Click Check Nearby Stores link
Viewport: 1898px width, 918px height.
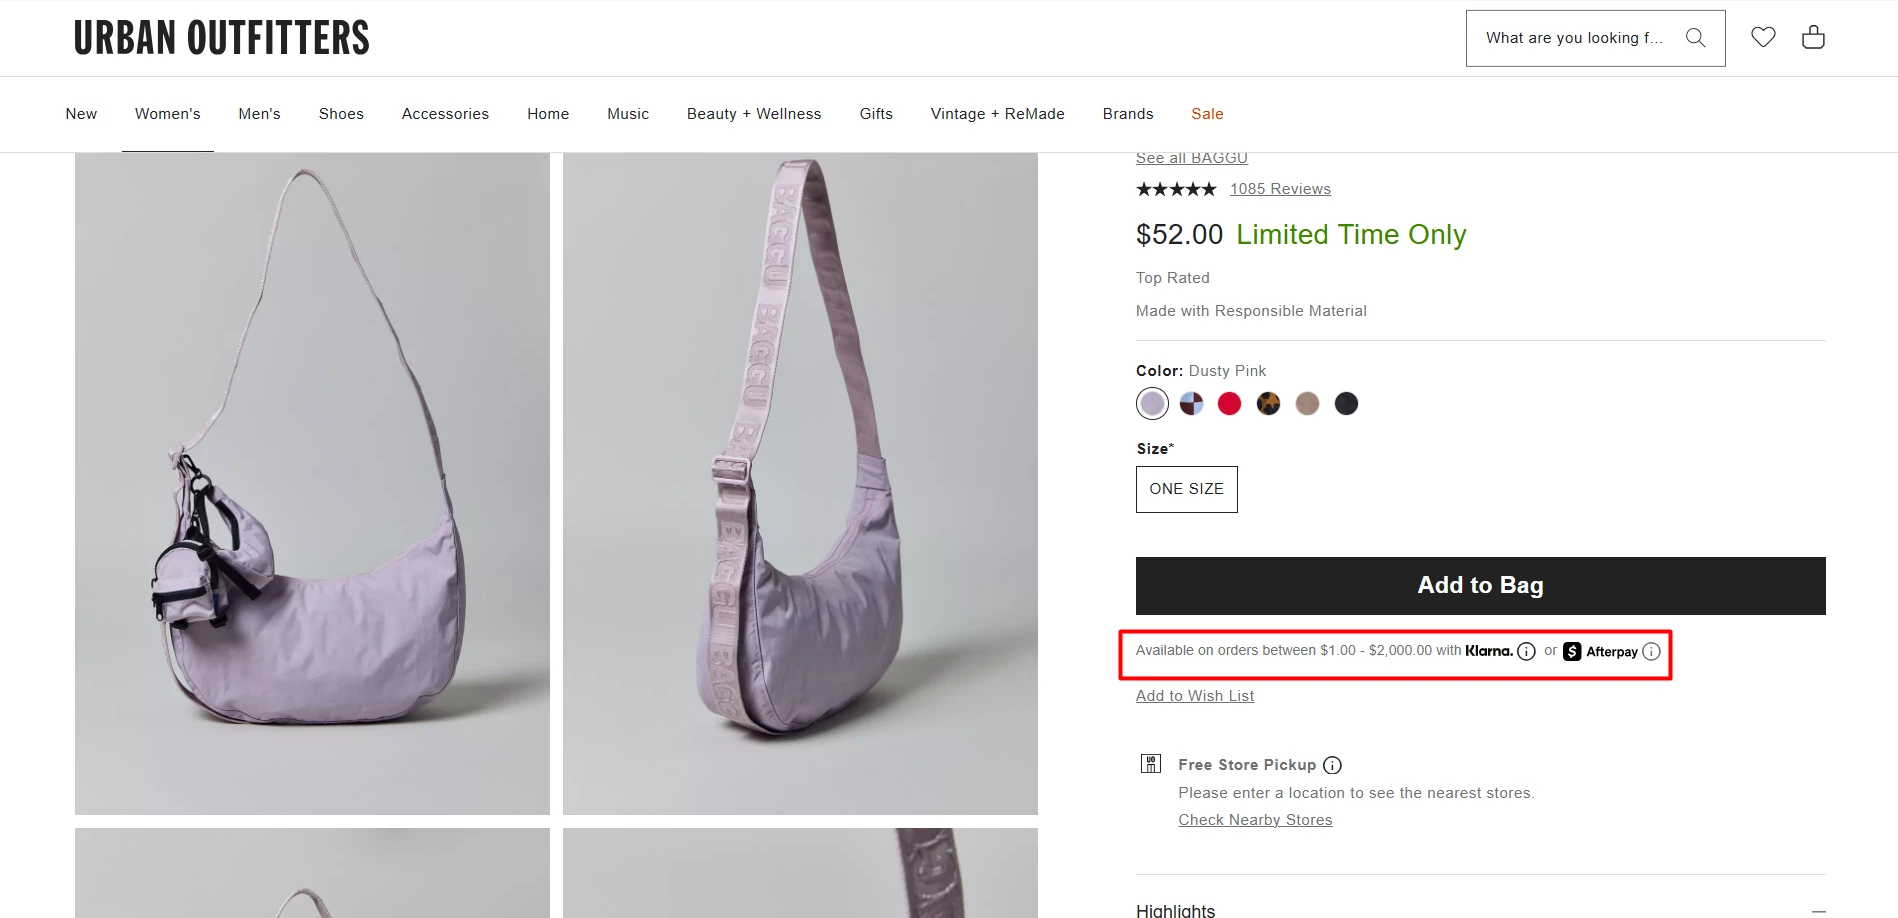point(1255,820)
